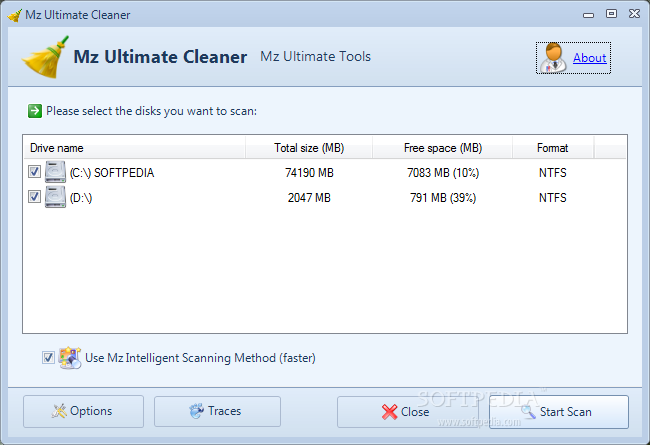Uncheck the D:\ drive checkbox
This screenshot has width=650, height=445.
tap(34, 196)
